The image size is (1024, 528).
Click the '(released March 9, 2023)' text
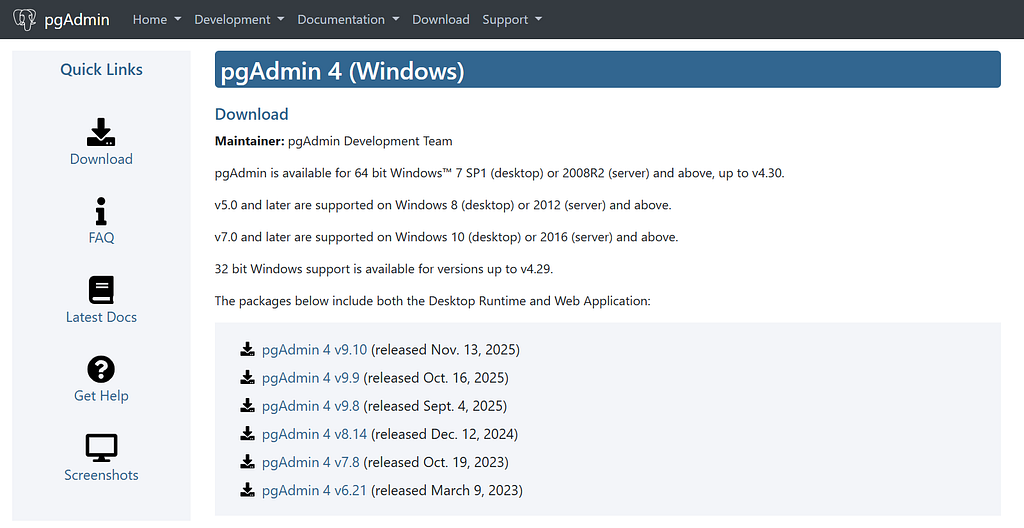point(447,490)
